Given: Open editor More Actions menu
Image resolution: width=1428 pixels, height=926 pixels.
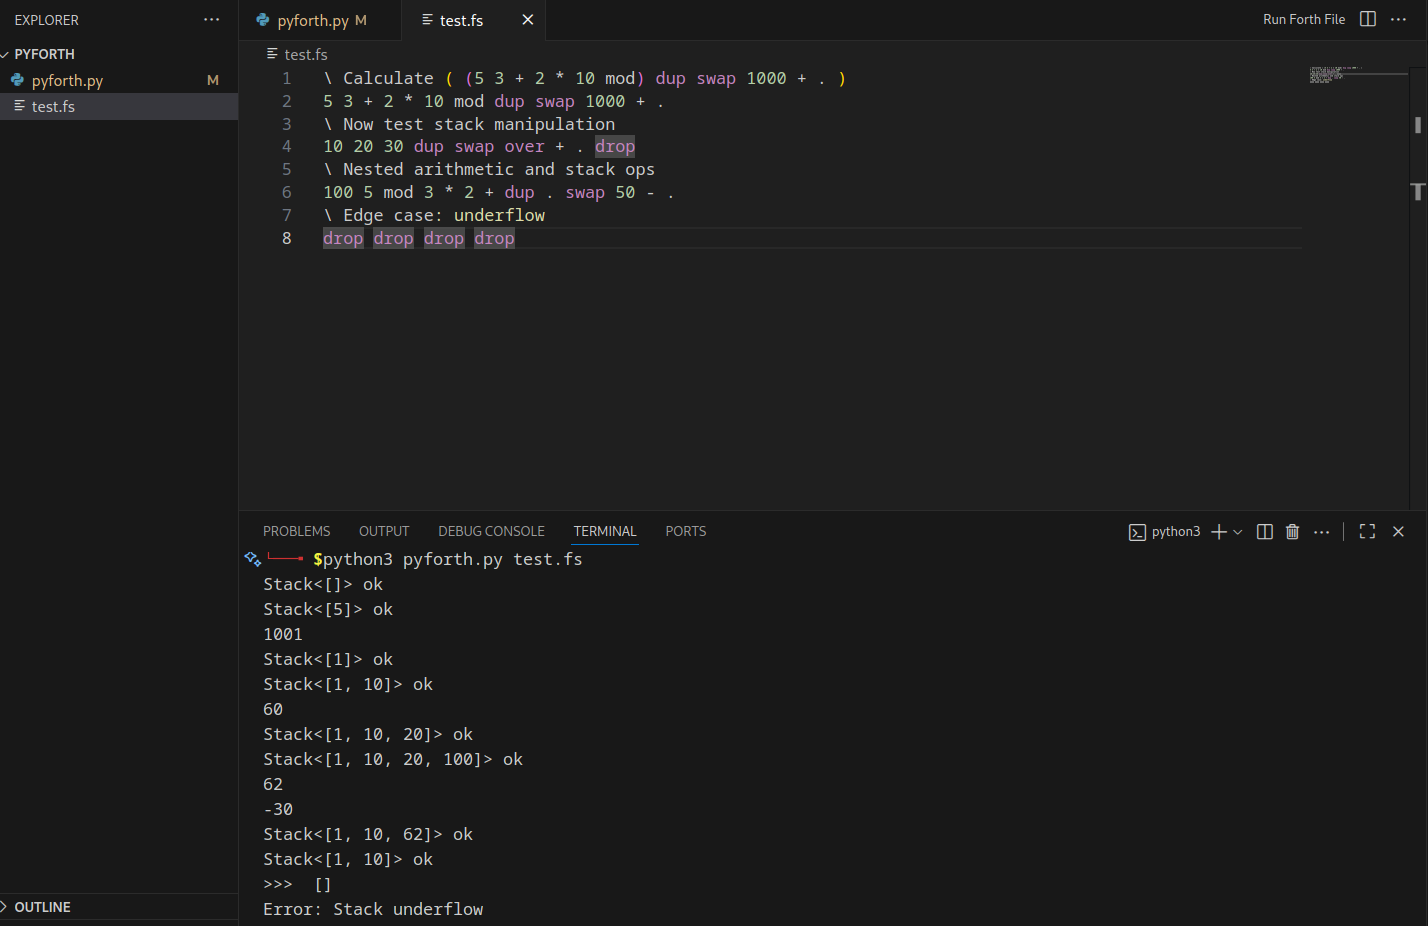Looking at the screenshot, I should tap(1398, 19).
